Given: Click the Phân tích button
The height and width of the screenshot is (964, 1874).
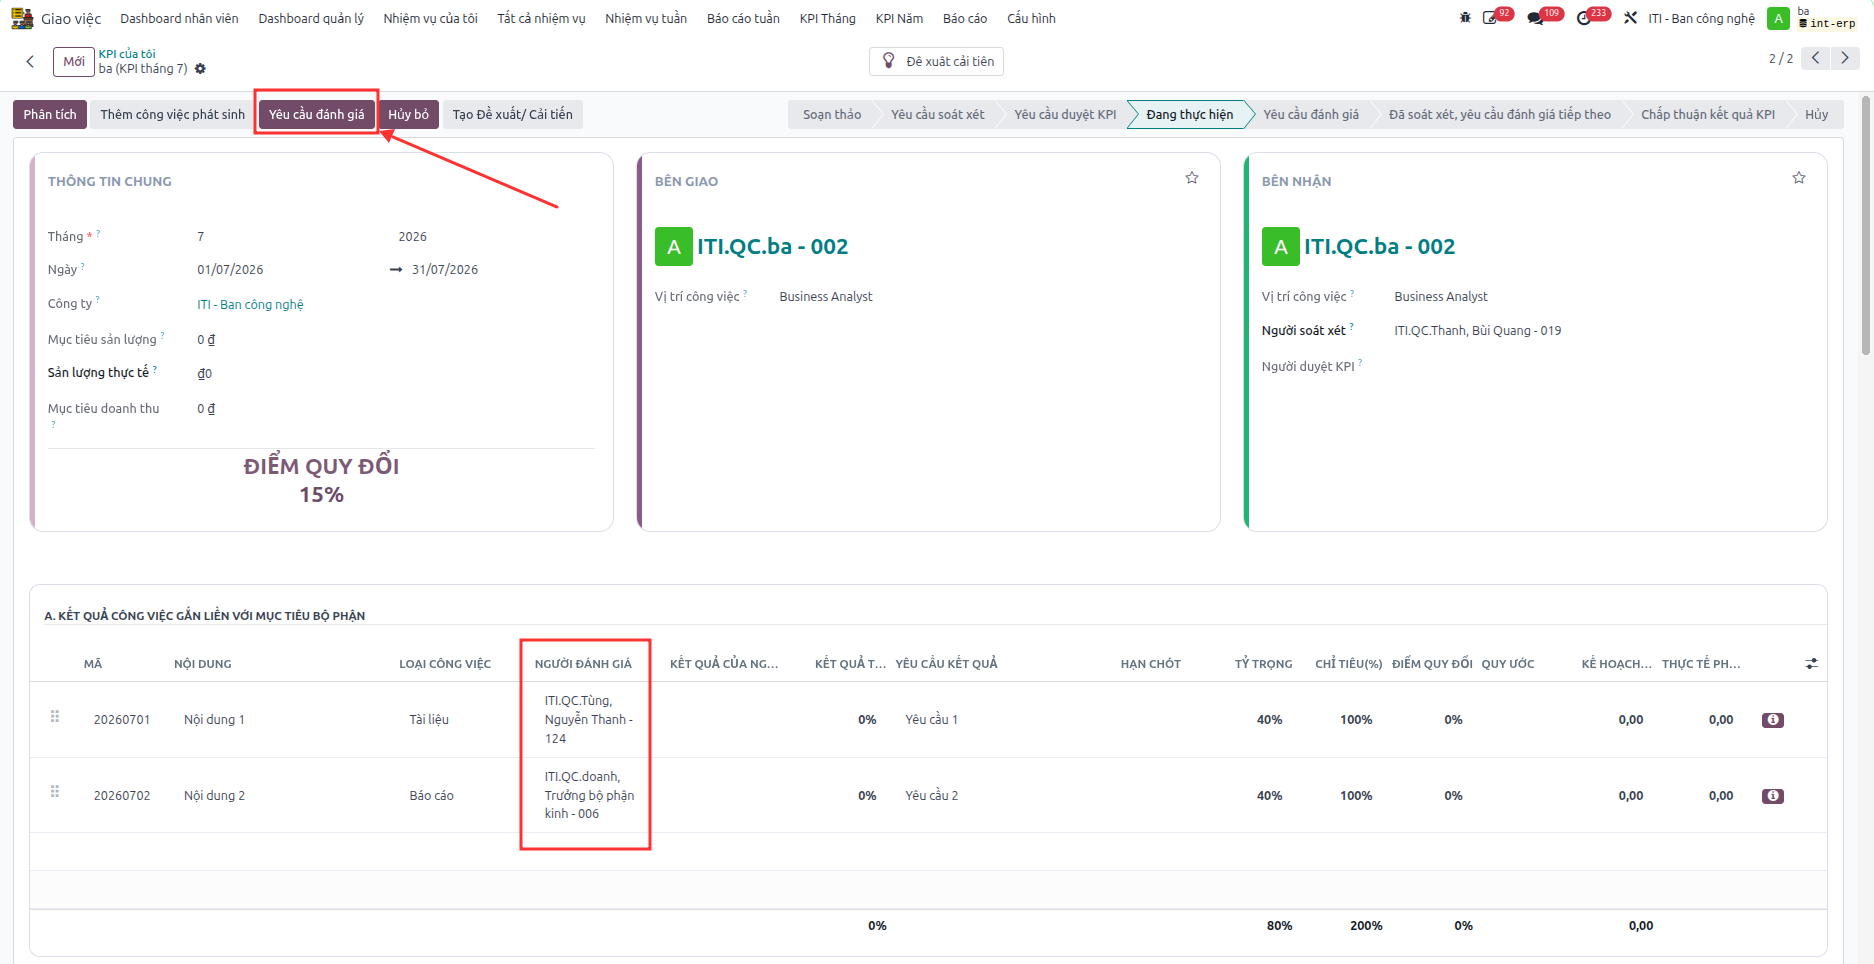Looking at the screenshot, I should click(x=50, y=114).
